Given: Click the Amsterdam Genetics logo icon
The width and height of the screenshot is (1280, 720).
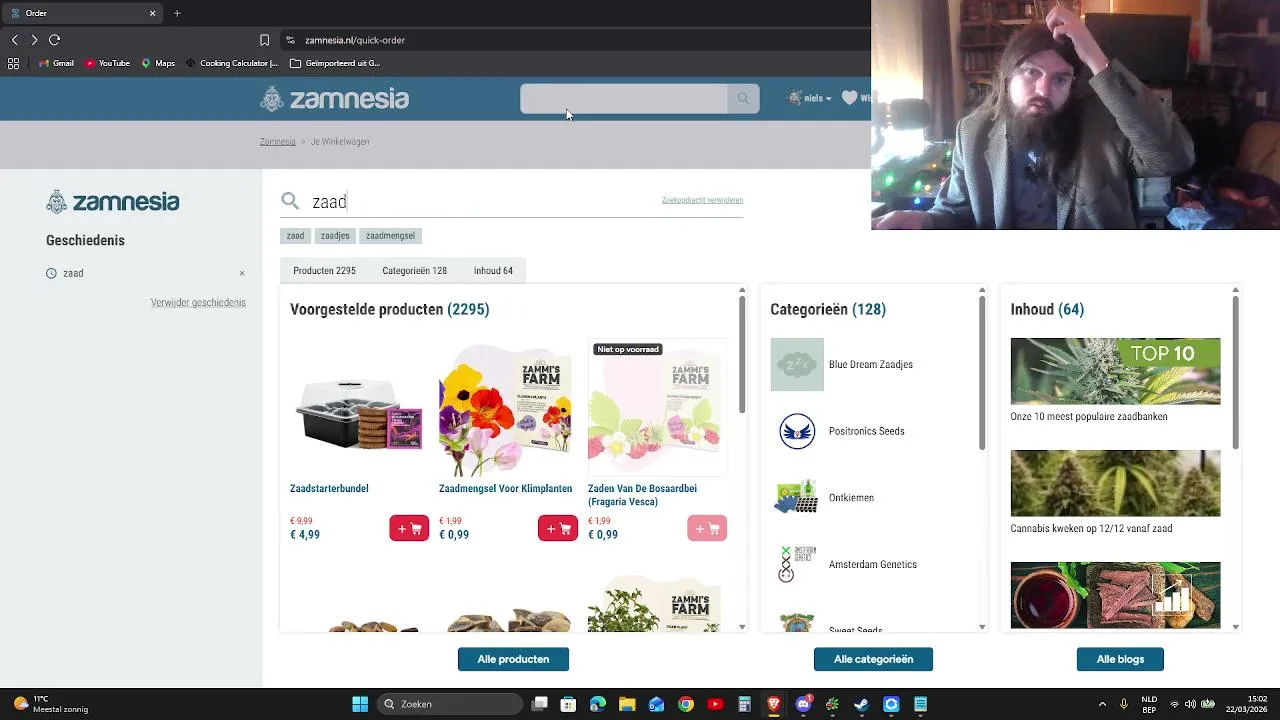Looking at the screenshot, I should click(x=797, y=563).
